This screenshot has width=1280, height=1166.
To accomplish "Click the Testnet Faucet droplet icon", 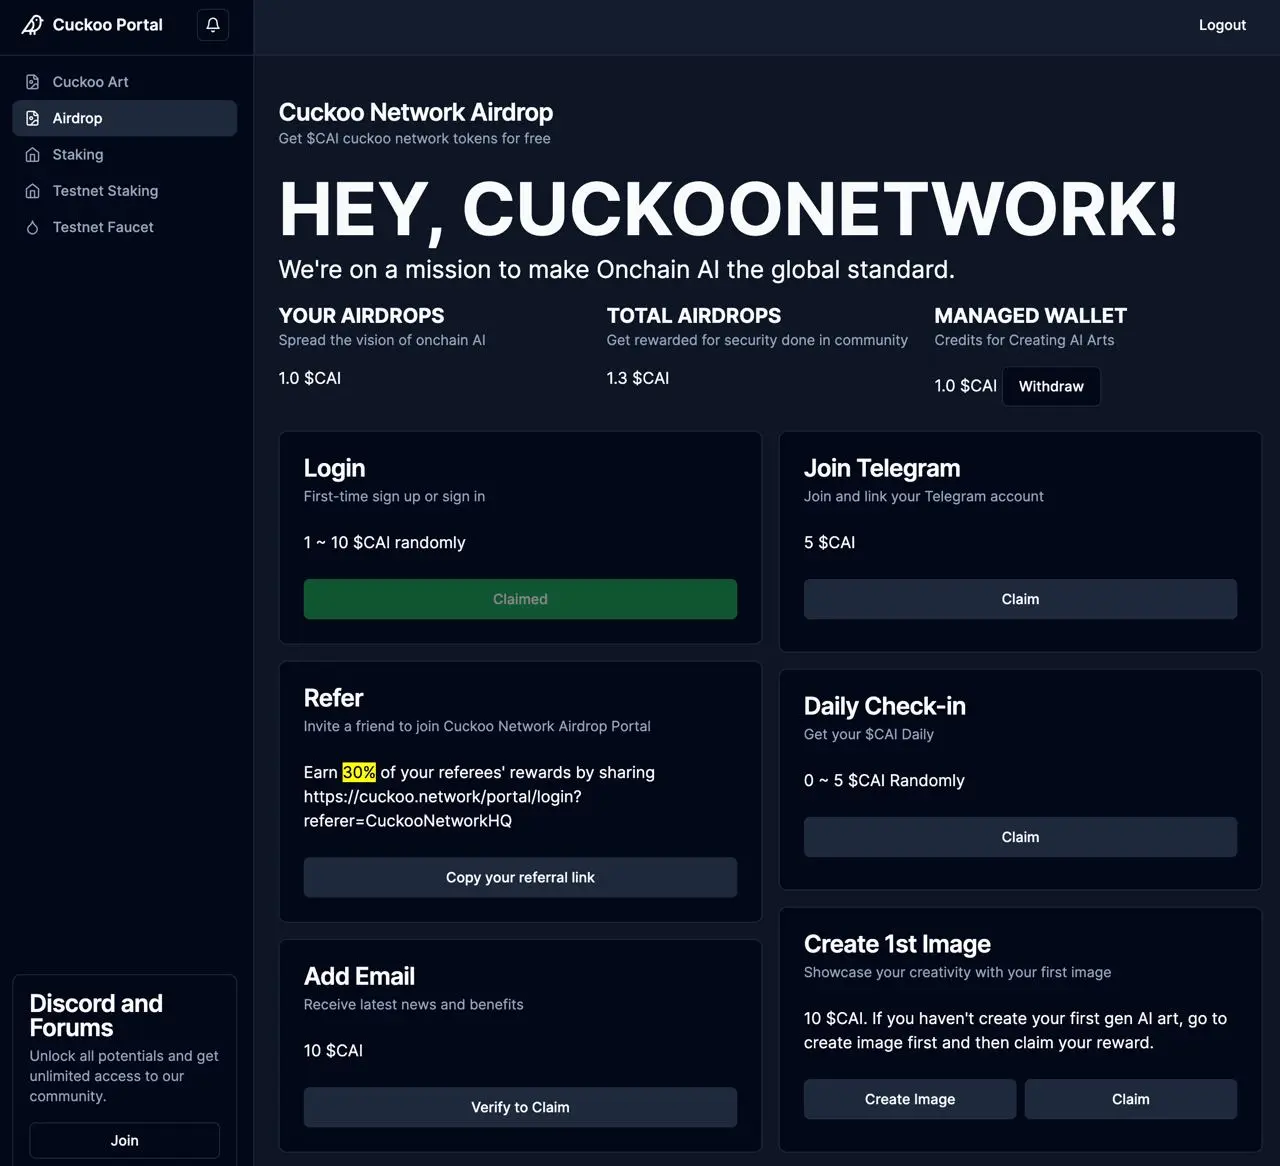I will pos(32,228).
